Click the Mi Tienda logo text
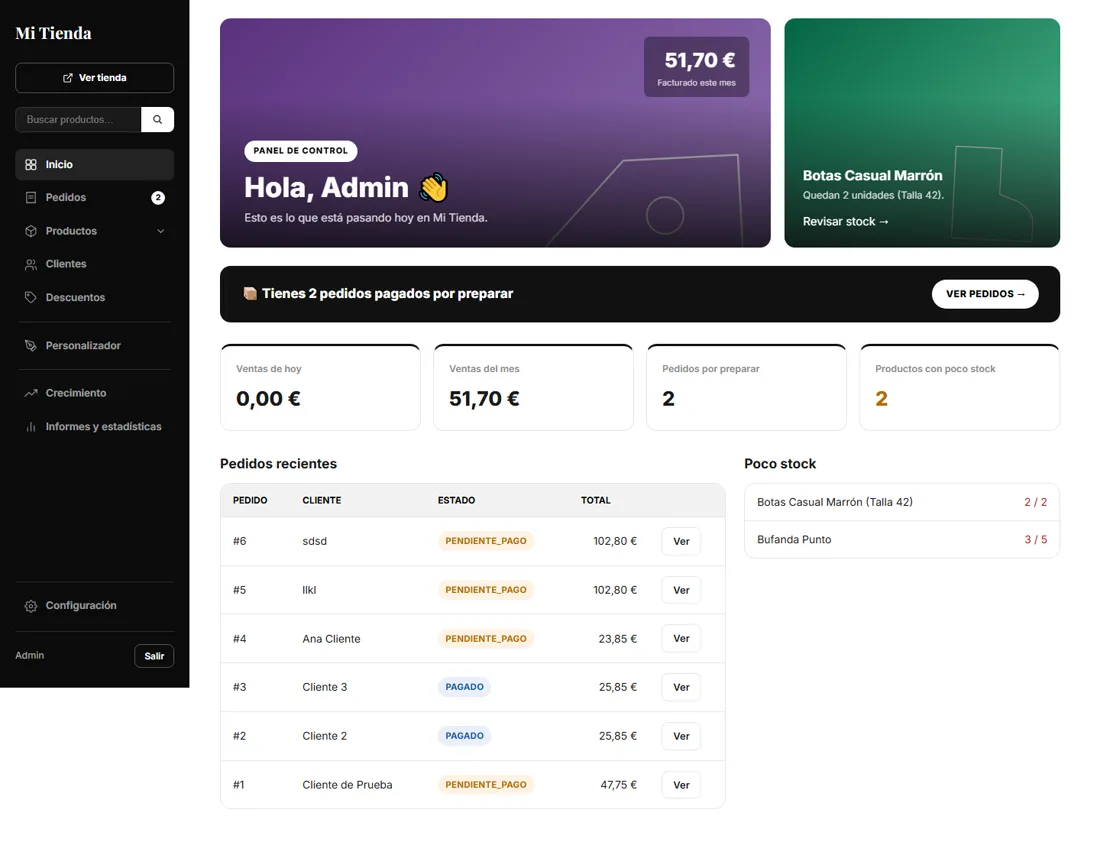The width and height of the screenshot is (1100, 855). pos(53,33)
